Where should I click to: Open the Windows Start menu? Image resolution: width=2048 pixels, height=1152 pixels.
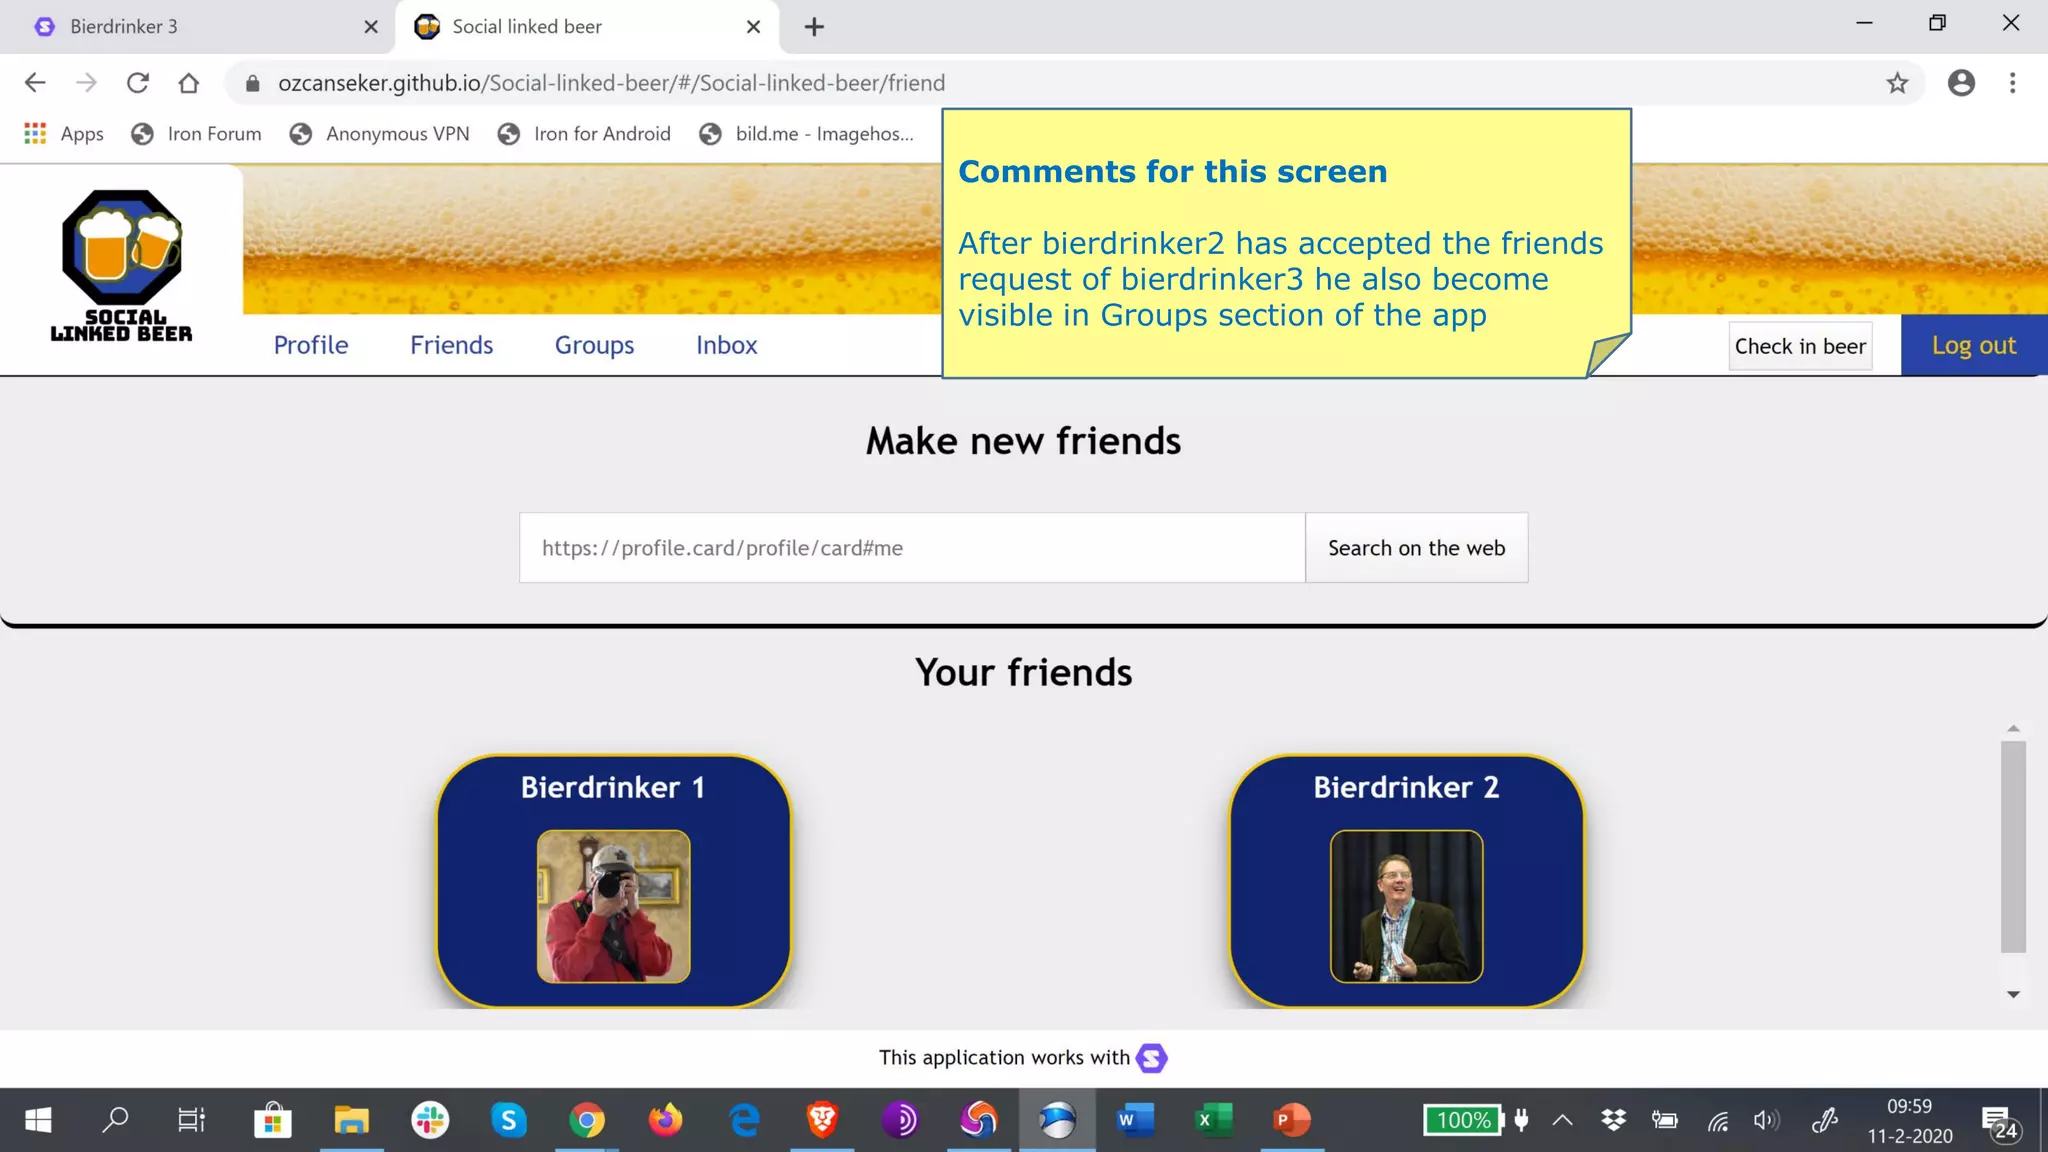click(x=38, y=1120)
